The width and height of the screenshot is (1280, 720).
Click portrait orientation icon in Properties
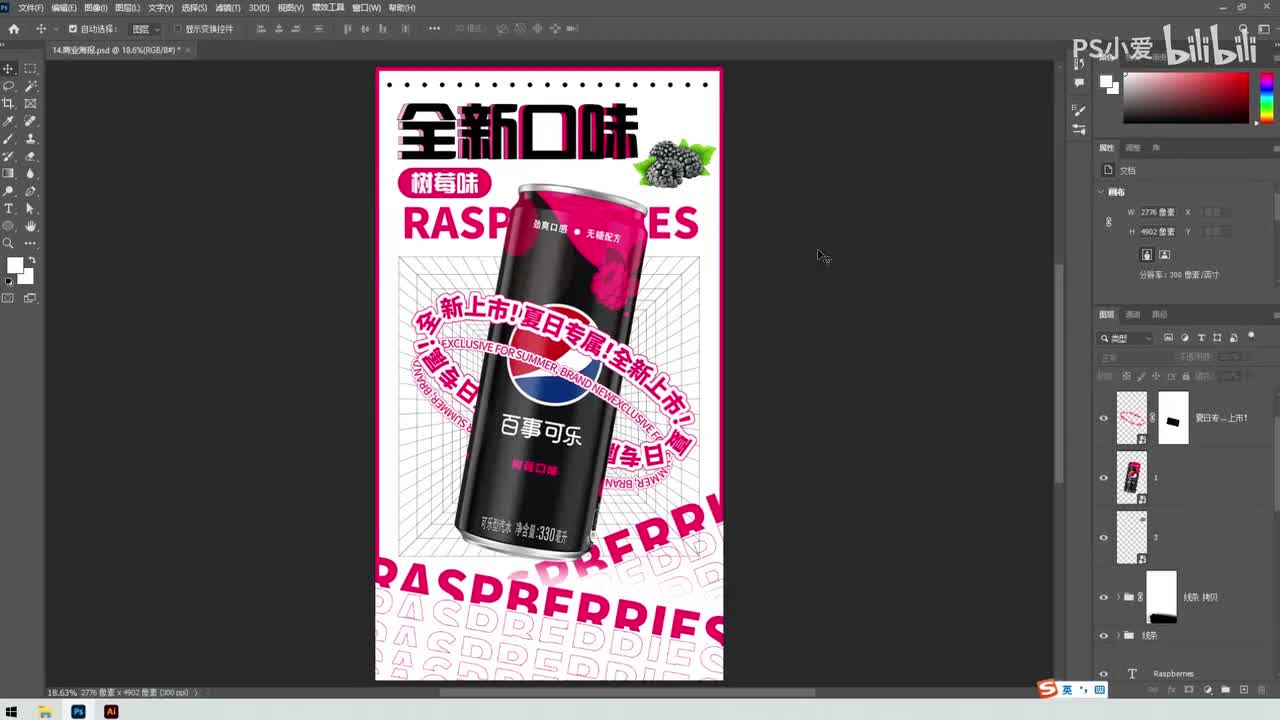[1147, 255]
